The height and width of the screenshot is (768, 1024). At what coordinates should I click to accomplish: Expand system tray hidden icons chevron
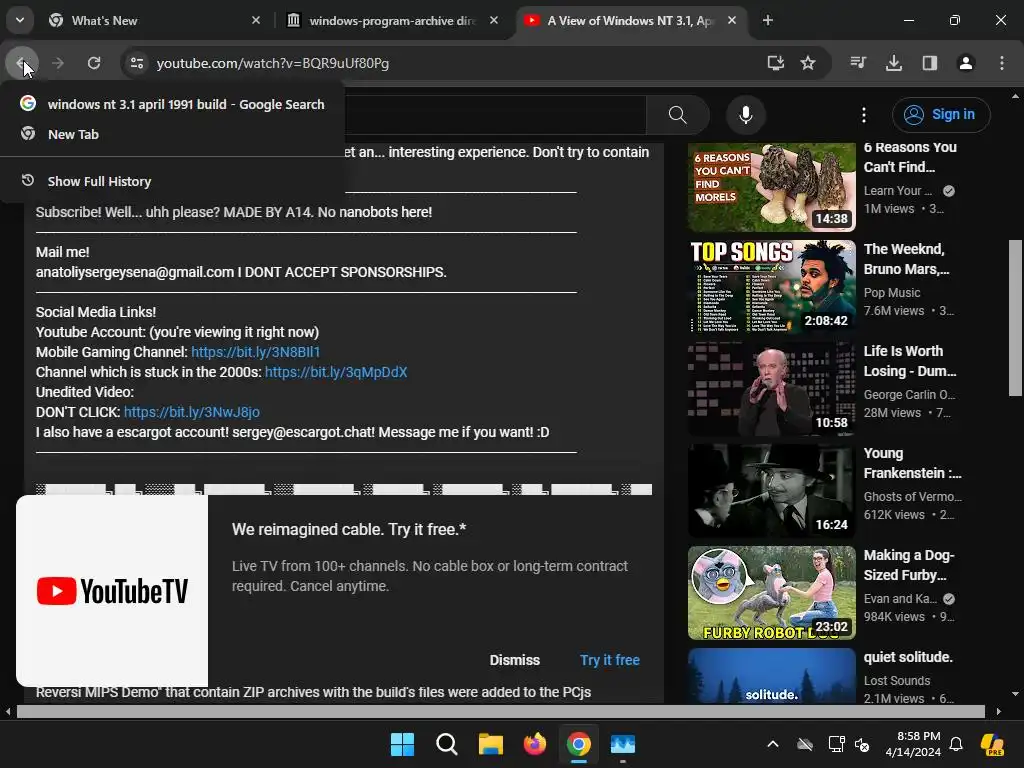(773, 744)
